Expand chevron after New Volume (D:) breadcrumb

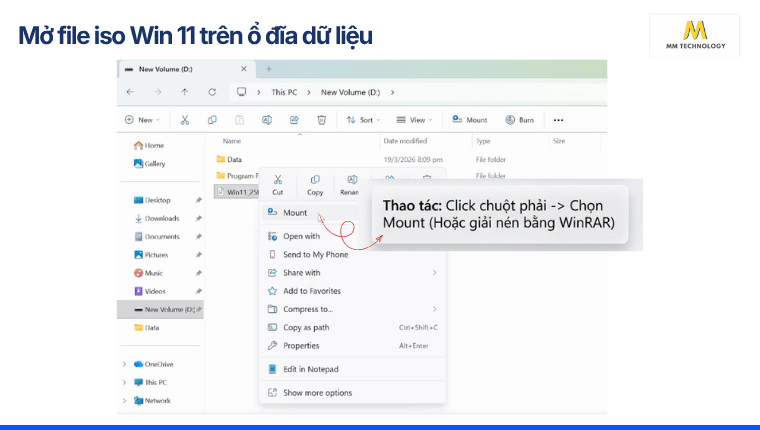(392, 92)
